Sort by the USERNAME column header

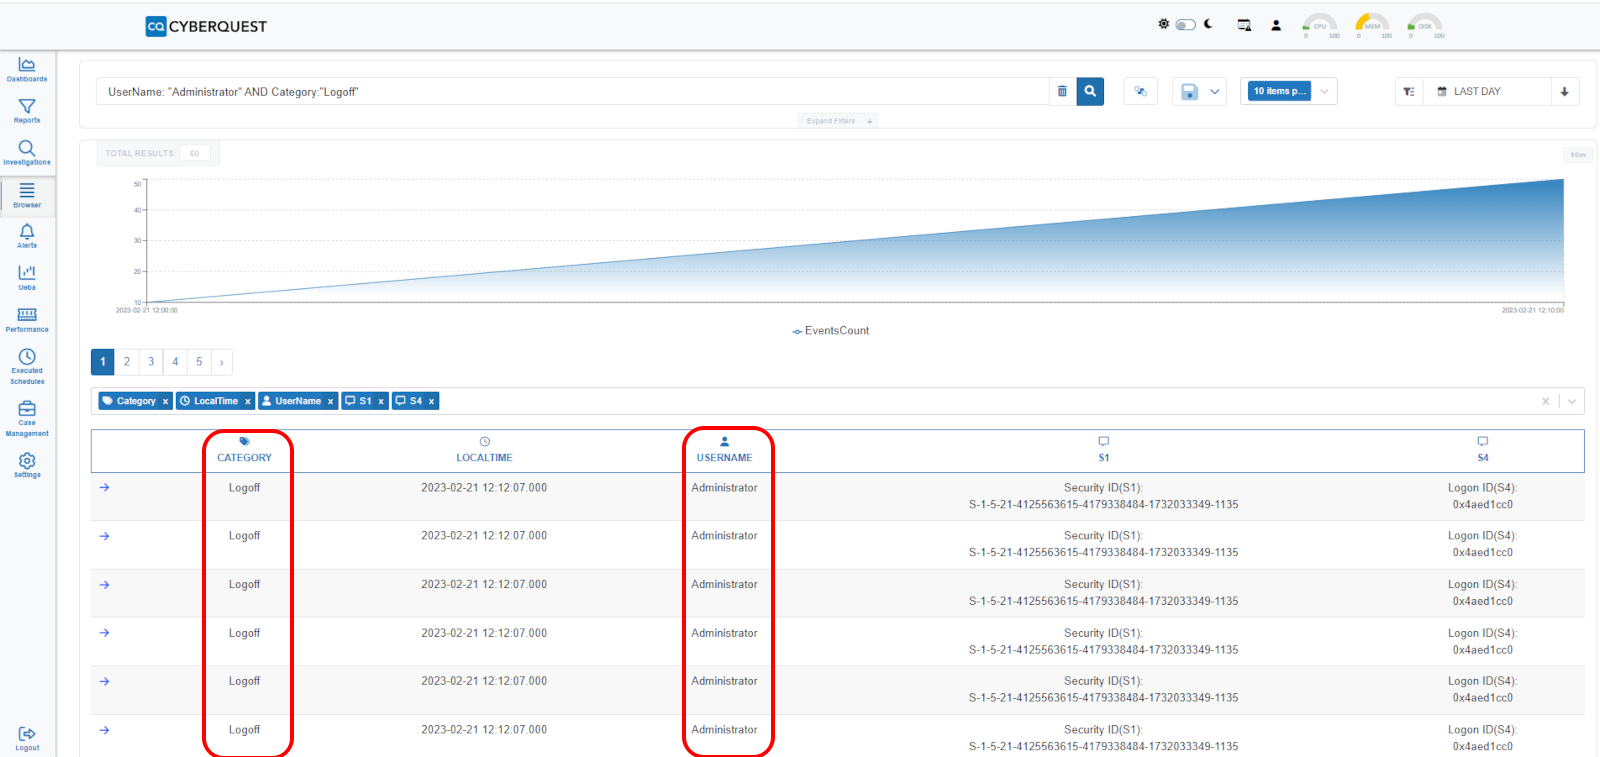point(724,450)
